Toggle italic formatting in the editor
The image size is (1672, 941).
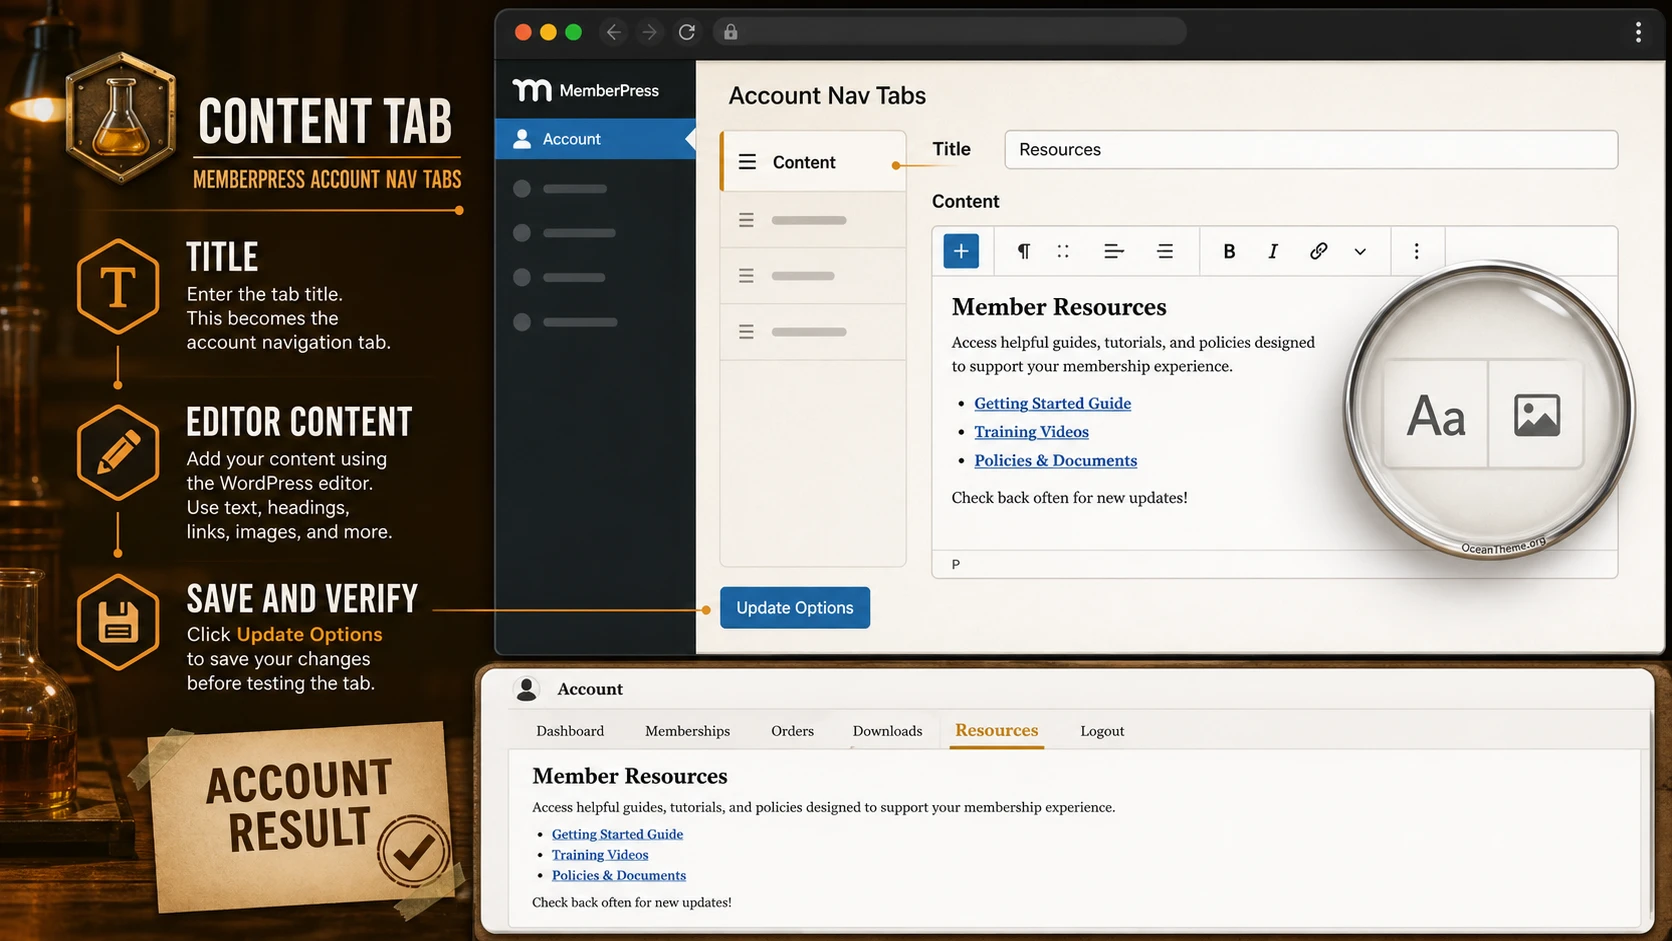[x=1272, y=251]
